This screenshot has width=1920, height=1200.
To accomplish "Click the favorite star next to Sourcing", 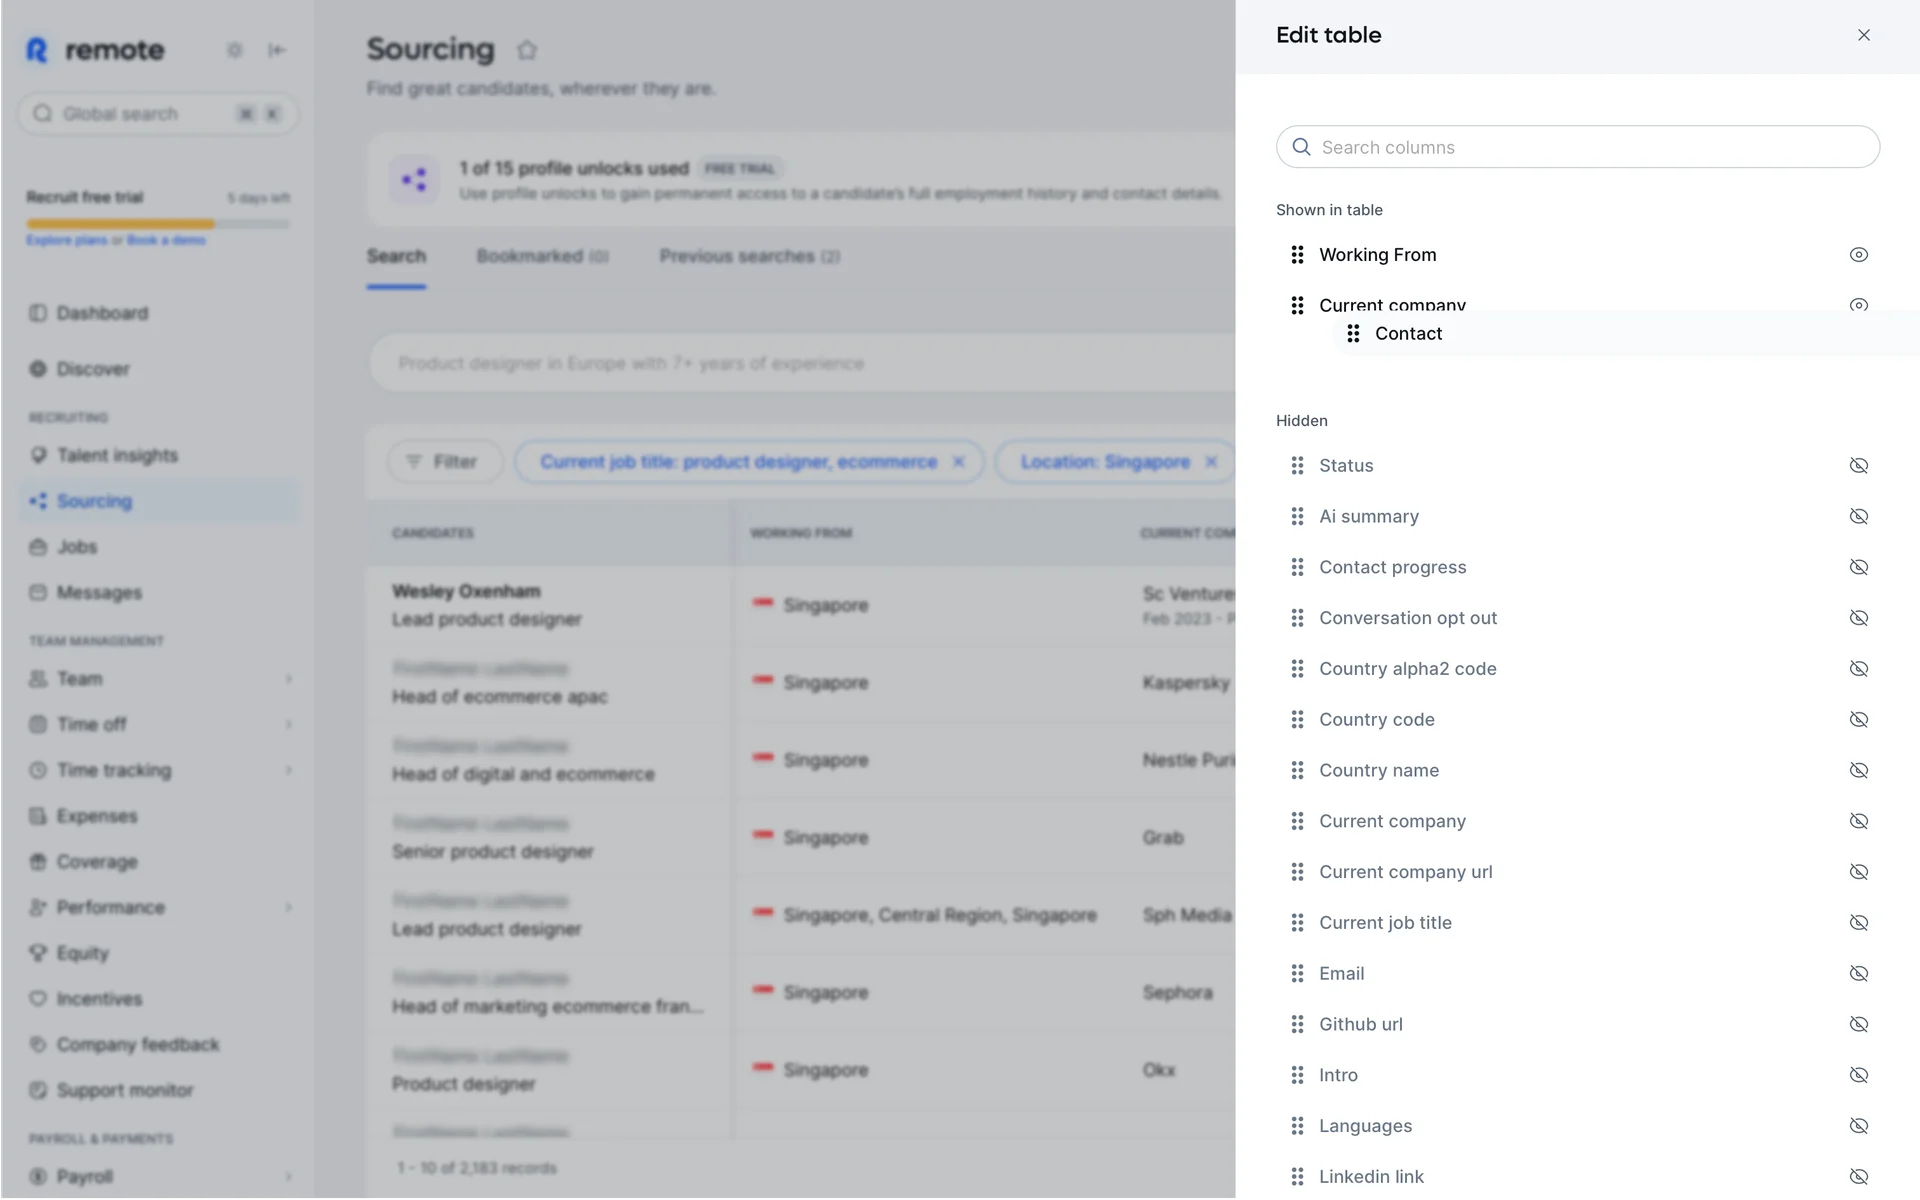I will click(527, 50).
